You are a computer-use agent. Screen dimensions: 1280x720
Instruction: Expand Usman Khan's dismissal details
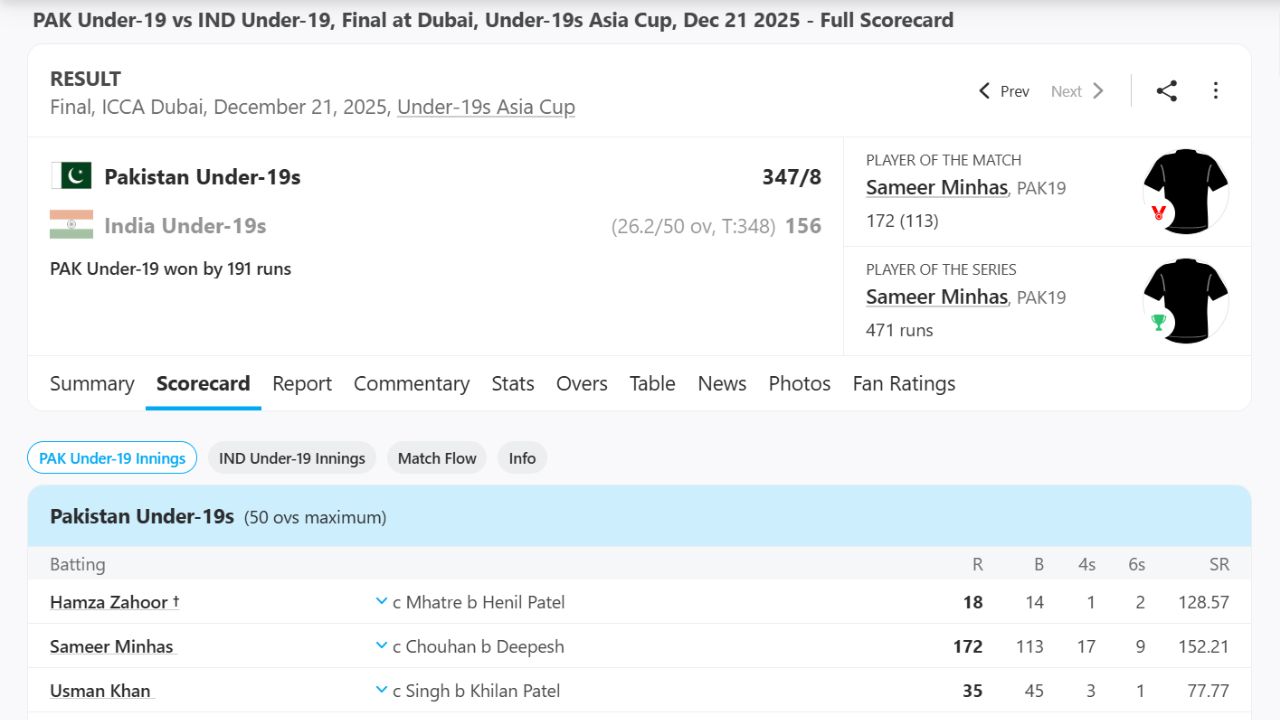(381, 689)
